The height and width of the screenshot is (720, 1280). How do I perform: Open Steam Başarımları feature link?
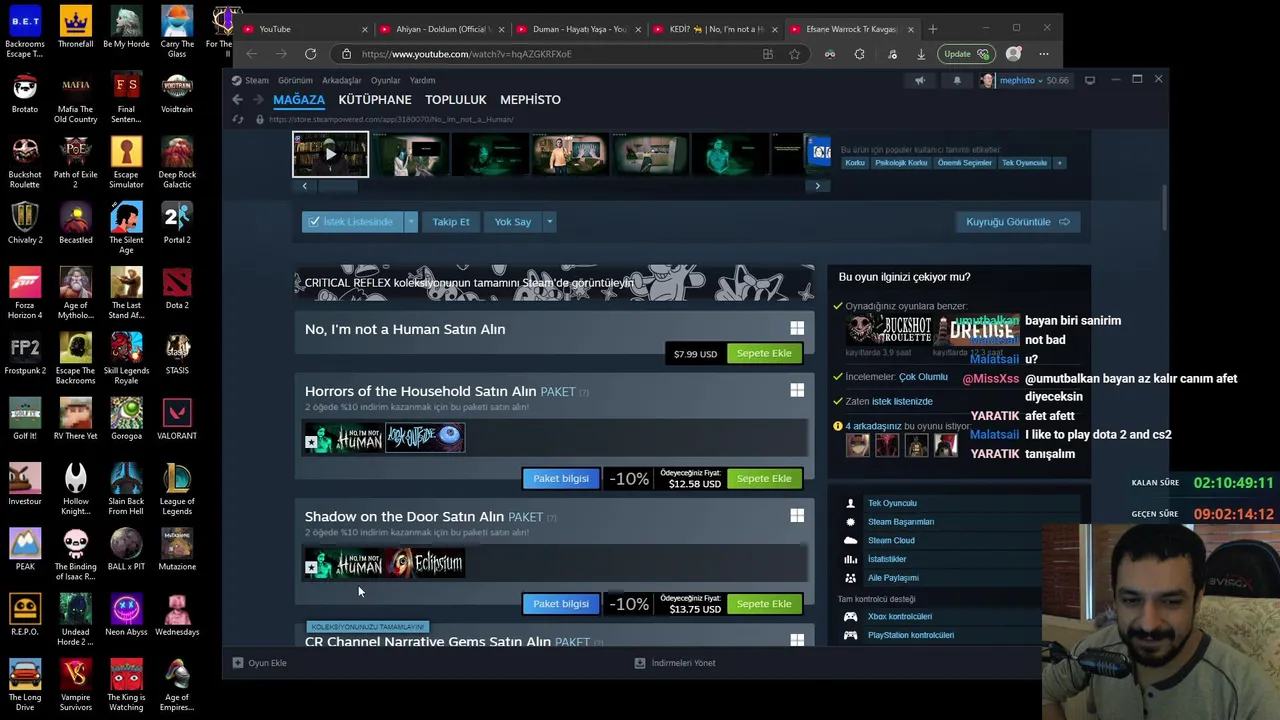click(901, 522)
